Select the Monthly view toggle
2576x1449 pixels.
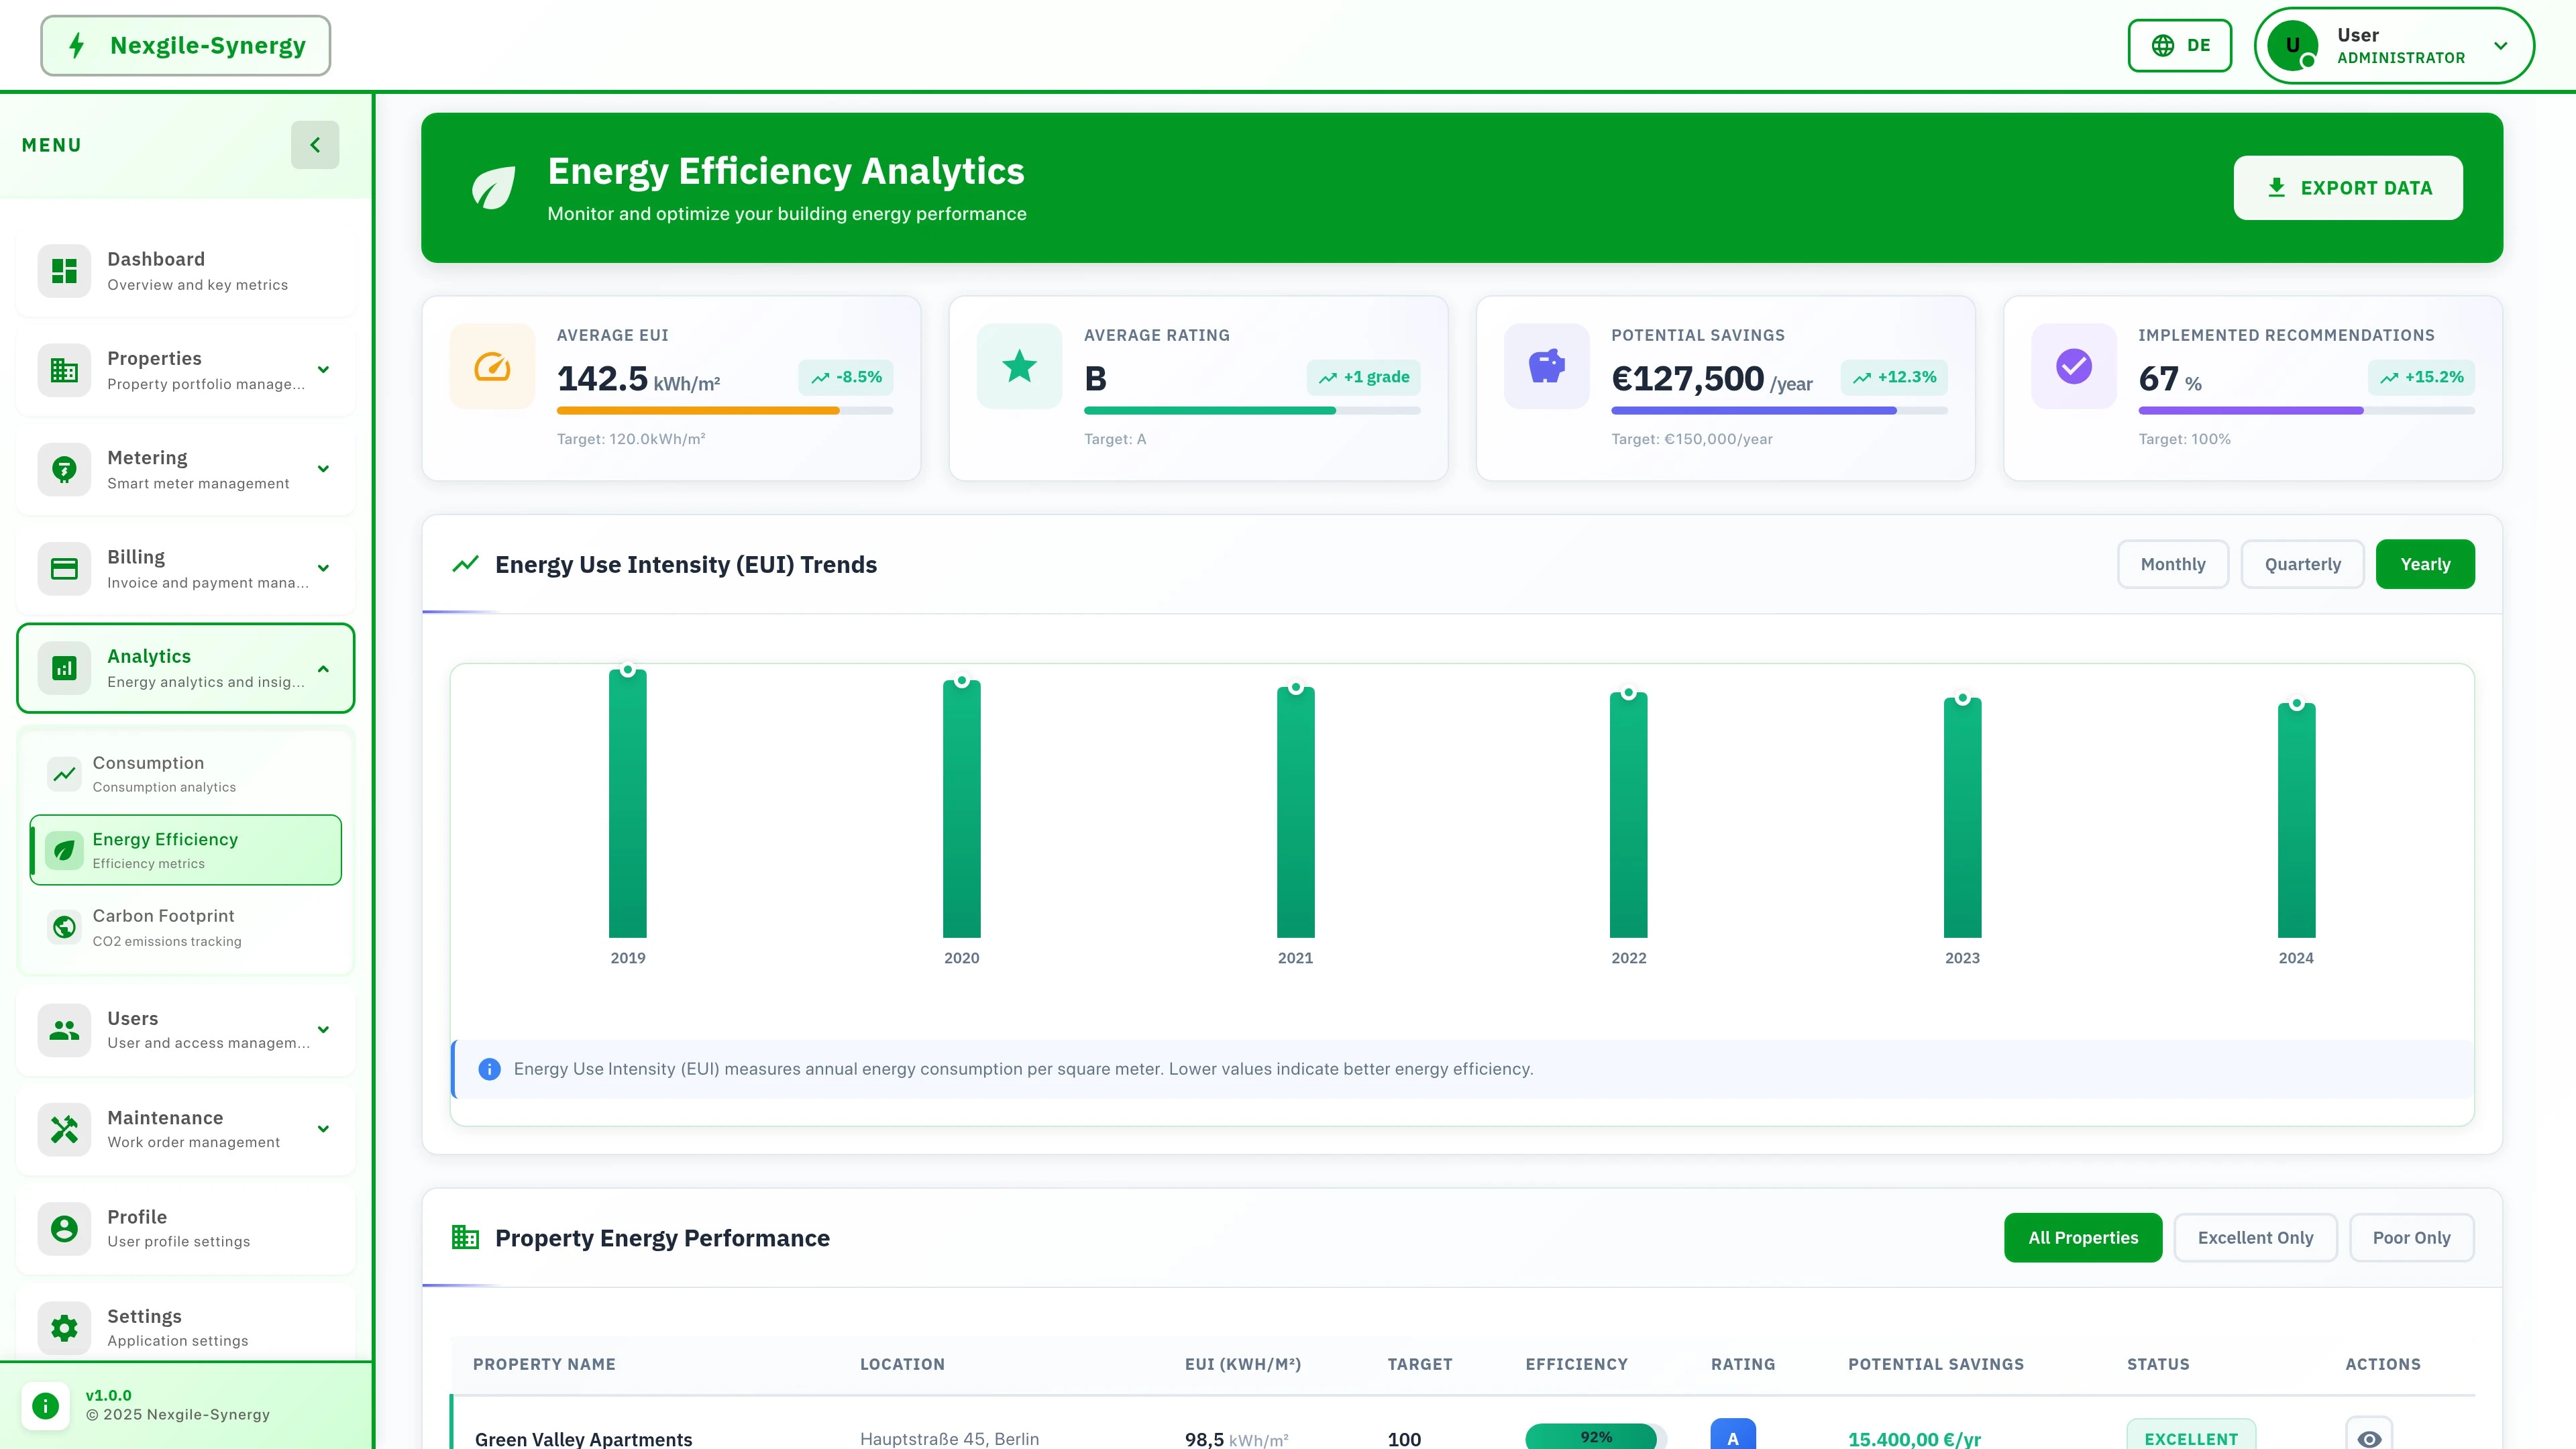2173,564
